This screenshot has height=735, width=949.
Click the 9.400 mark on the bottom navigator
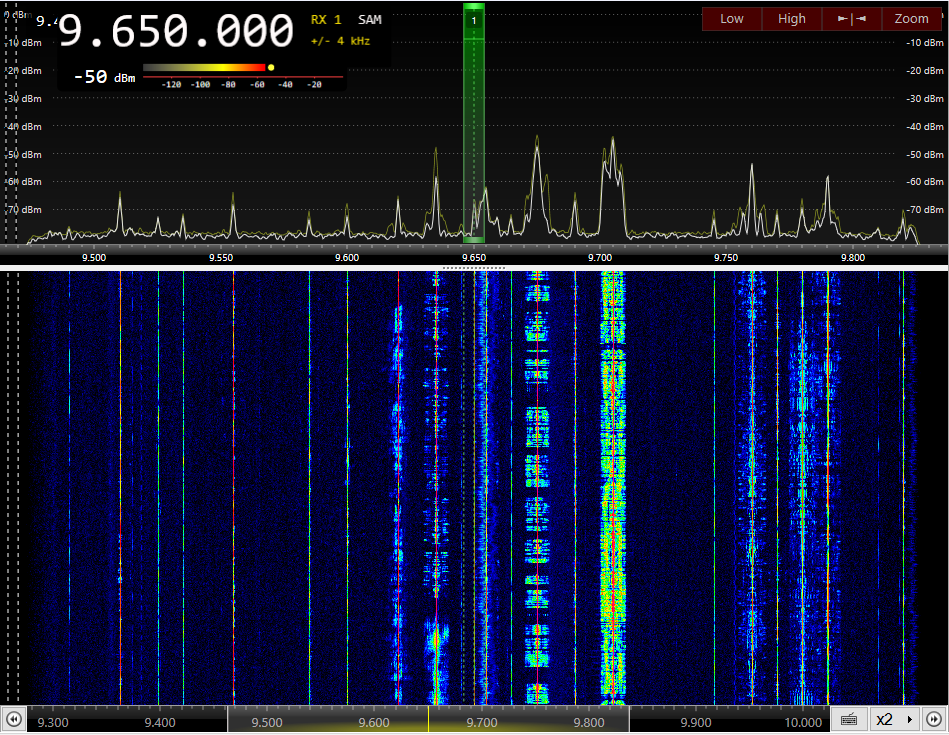pos(159,722)
